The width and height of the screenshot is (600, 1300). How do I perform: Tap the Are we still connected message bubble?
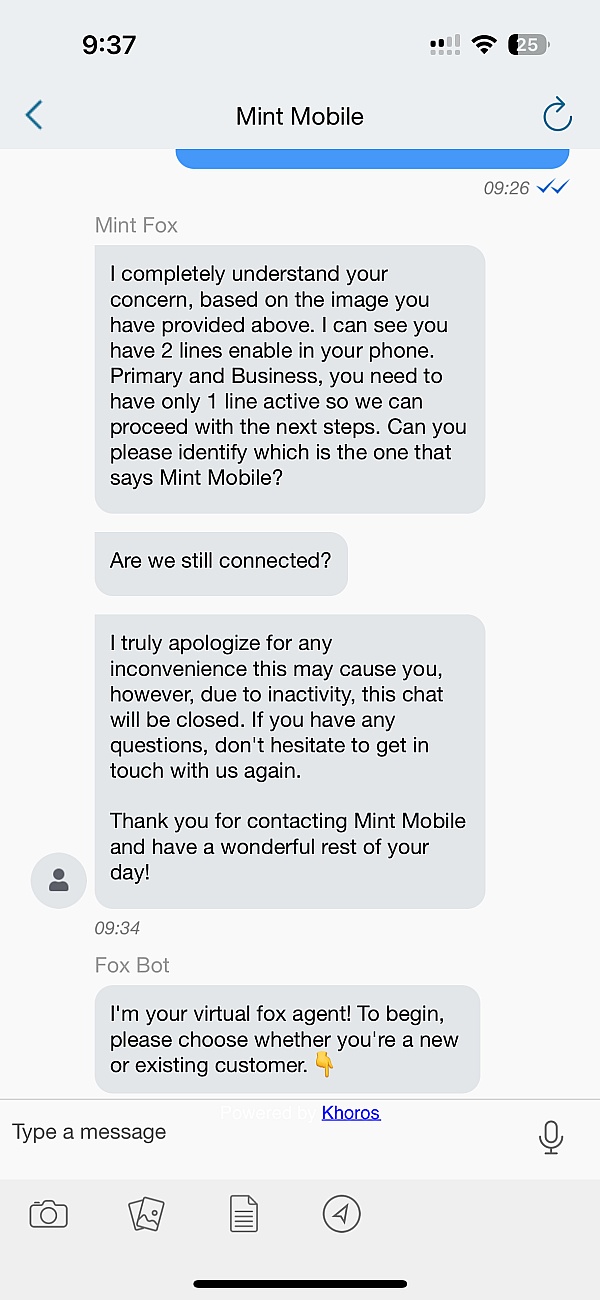coord(220,561)
